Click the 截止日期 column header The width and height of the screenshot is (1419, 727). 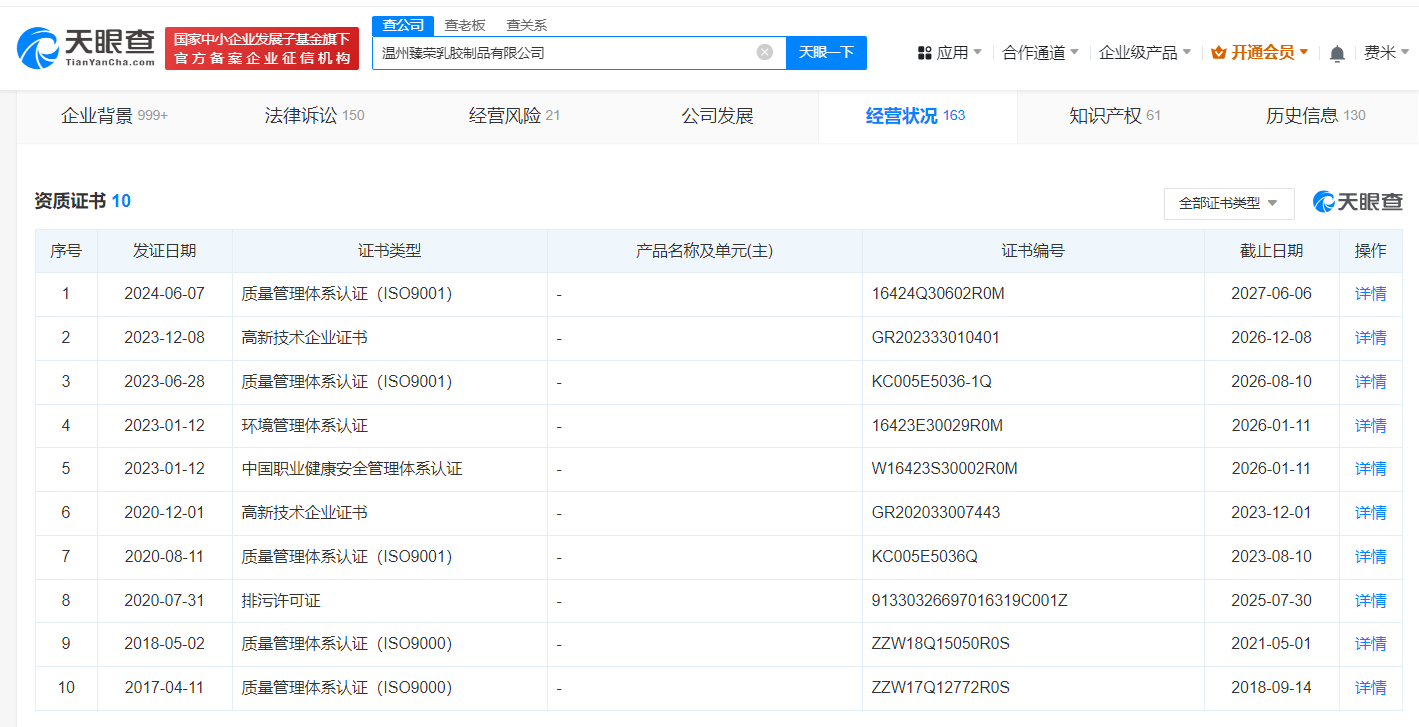point(1271,251)
